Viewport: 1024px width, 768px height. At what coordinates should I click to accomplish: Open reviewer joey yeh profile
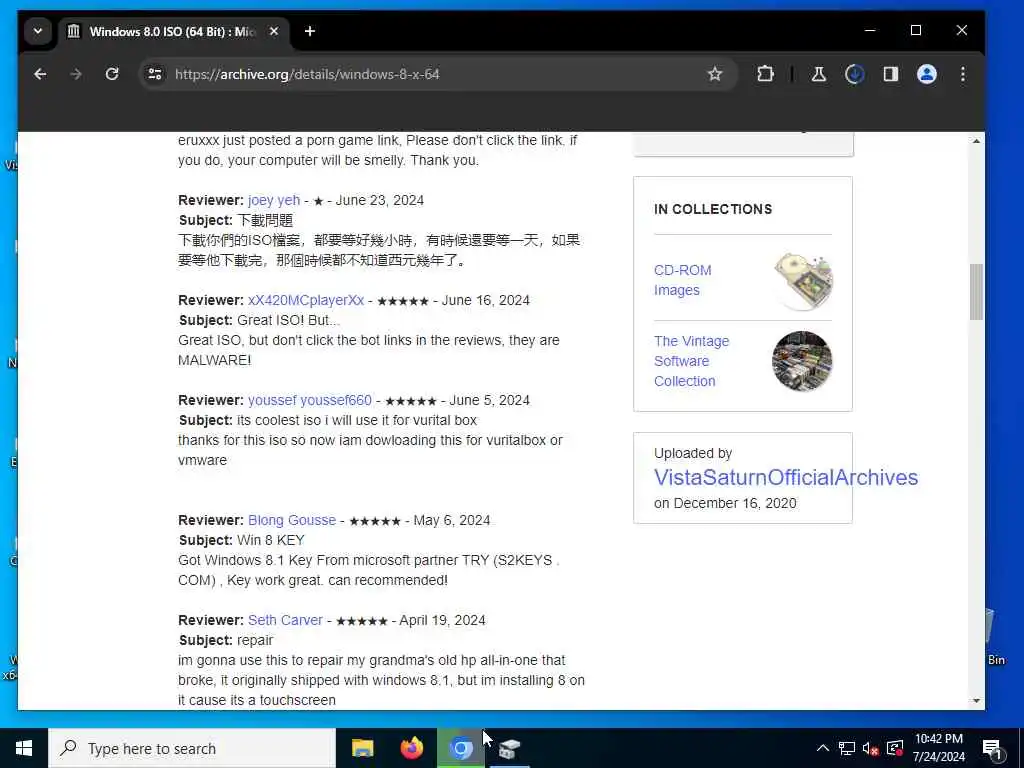click(x=274, y=200)
